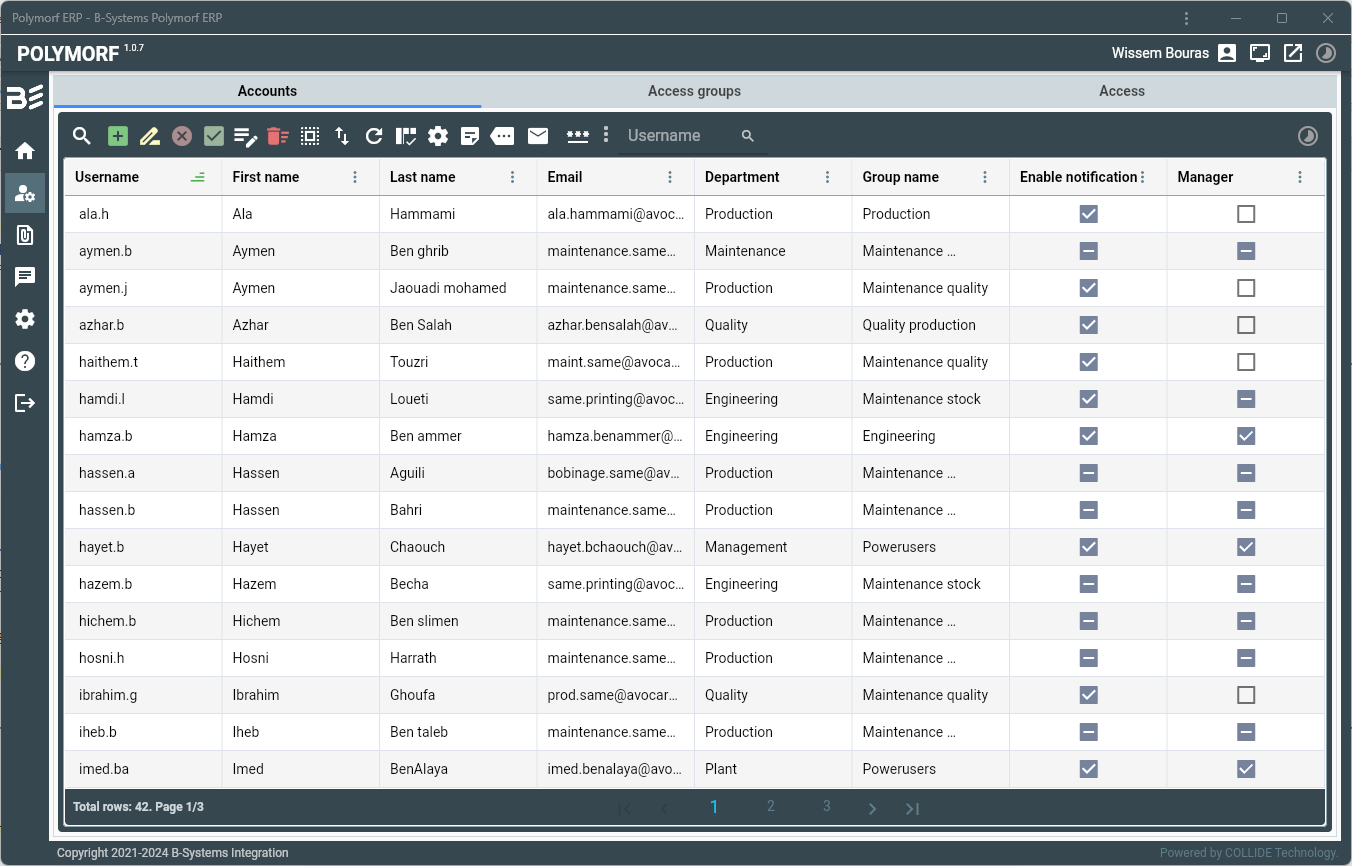The width and height of the screenshot is (1352, 866).
Task: Uncheck Enable notification for azhar.b
Action: pyautogui.click(x=1089, y=325)
